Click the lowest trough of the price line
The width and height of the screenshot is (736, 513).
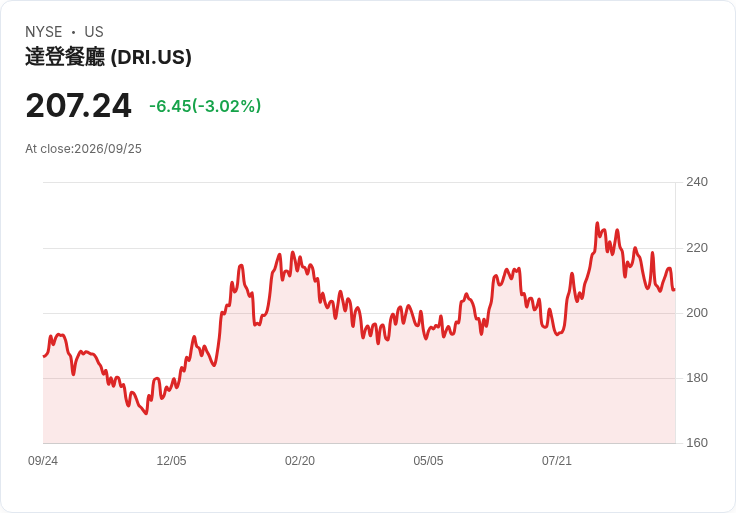click(x=146, y=413)
